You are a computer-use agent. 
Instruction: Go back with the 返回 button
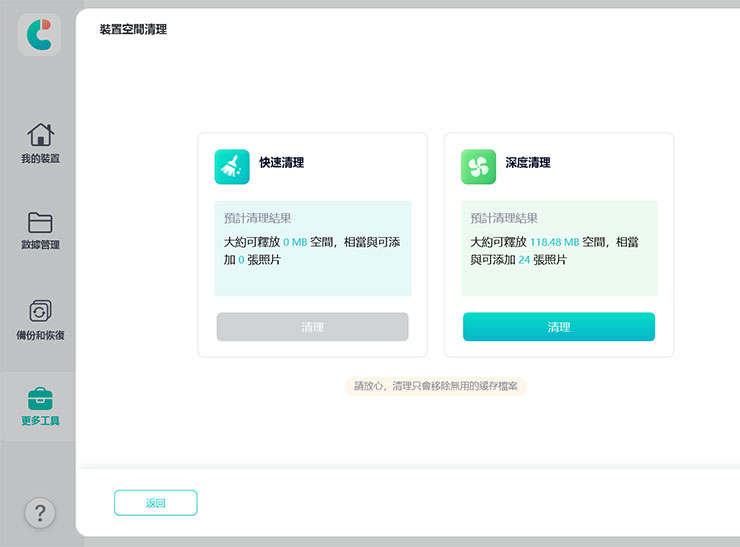point(156,503)
